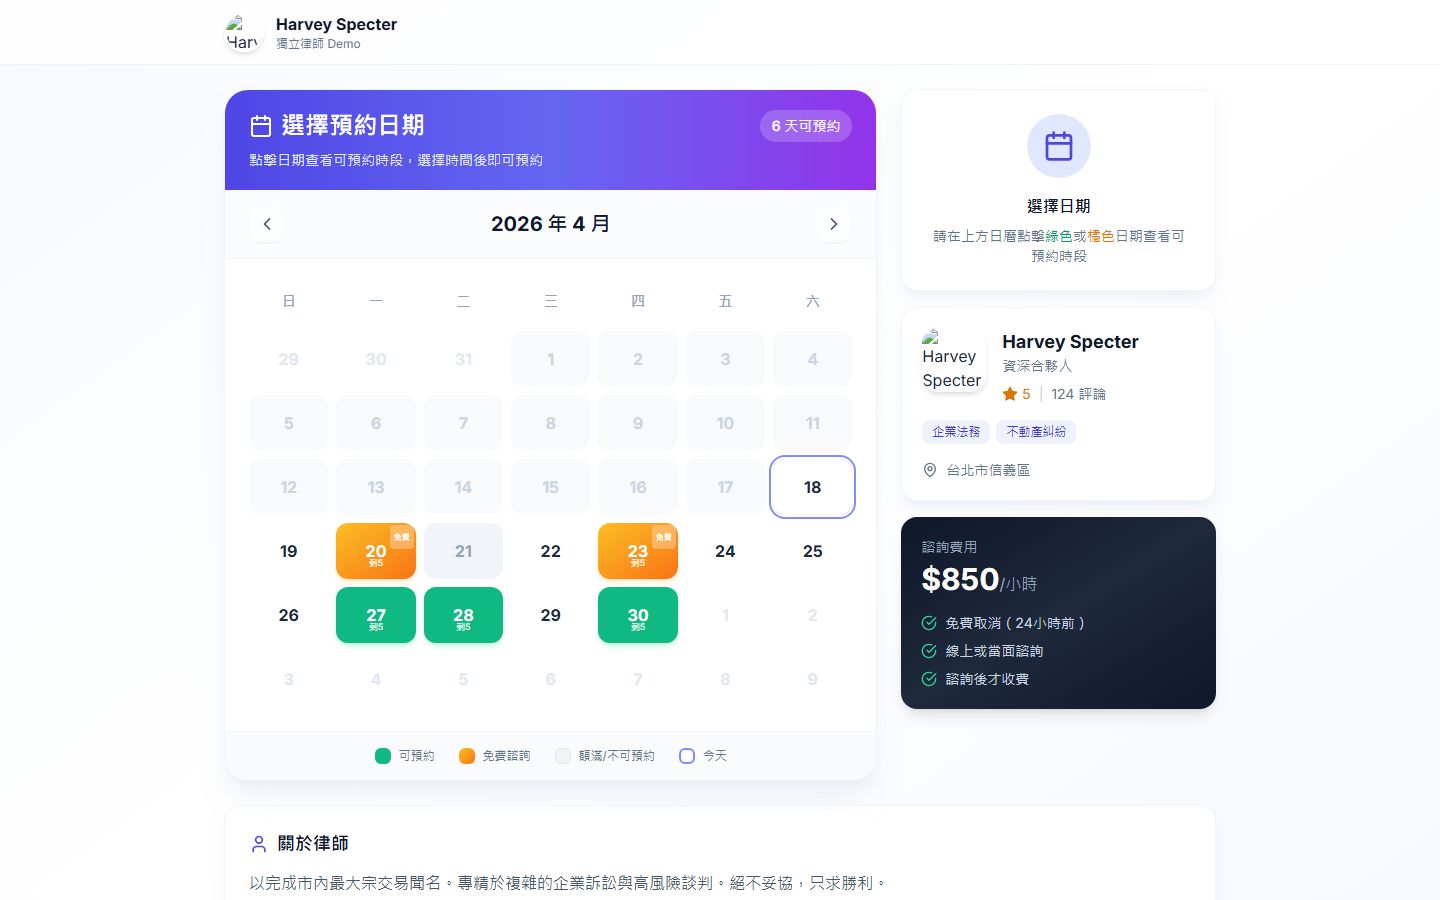
Task: Select available date 27
Action: point(376,615)
